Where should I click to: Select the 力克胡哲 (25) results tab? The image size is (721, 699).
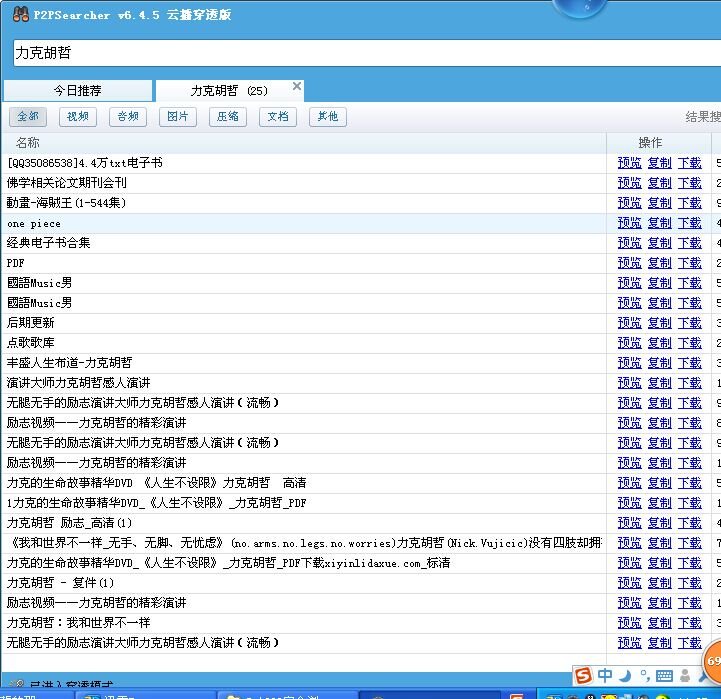click(229, 91)
